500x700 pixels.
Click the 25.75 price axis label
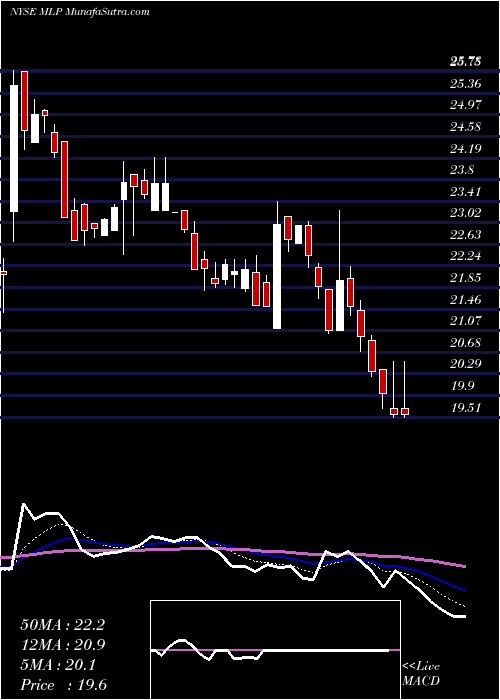pyautogui.click(x=466, y=62)
